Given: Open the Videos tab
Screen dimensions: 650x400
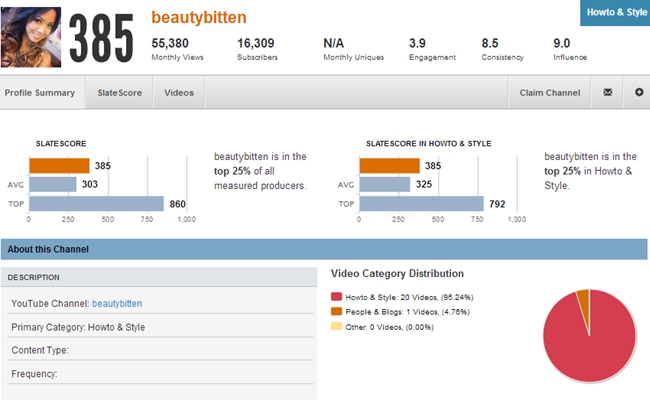Looking at the screenshot, I should click(179, 93).
